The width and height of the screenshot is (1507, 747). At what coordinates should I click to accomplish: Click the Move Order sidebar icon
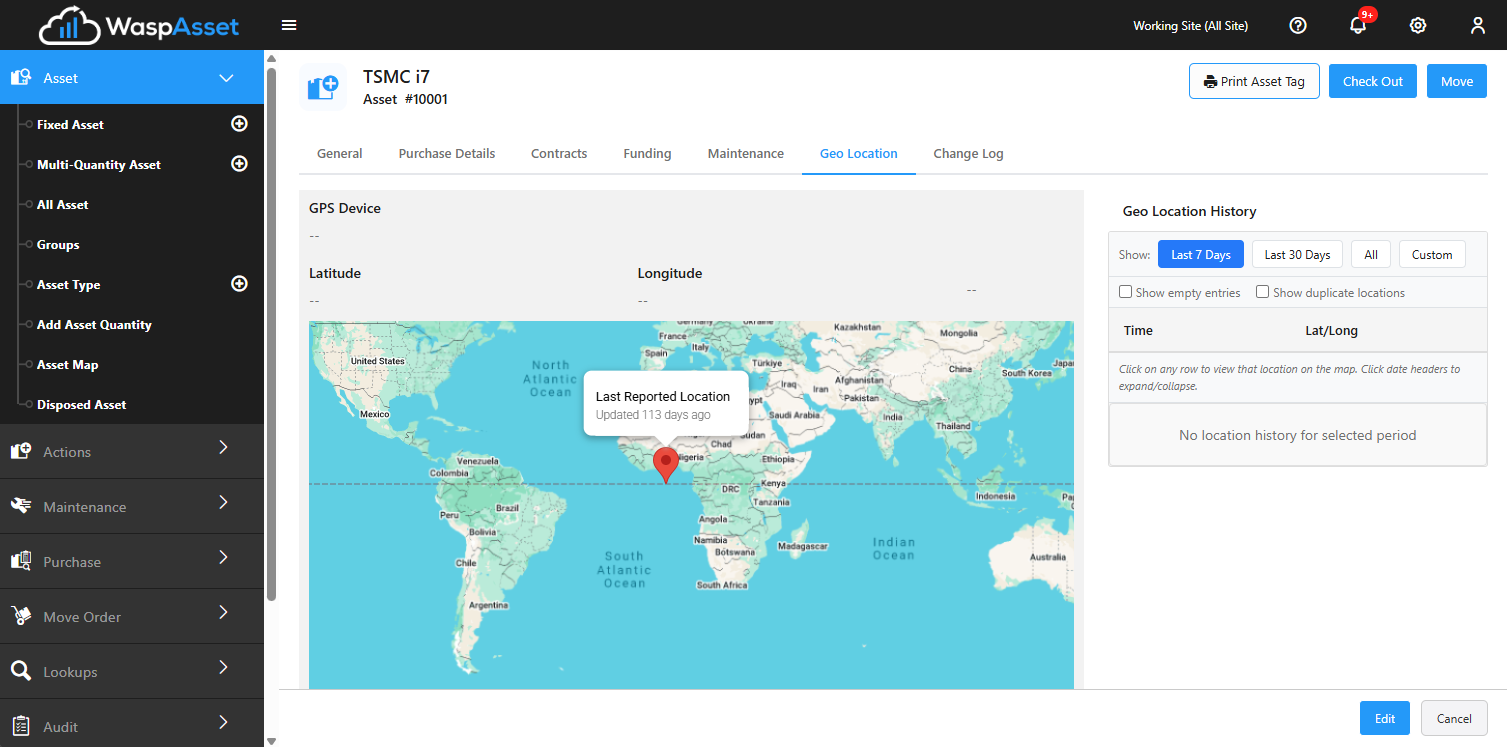20,617
